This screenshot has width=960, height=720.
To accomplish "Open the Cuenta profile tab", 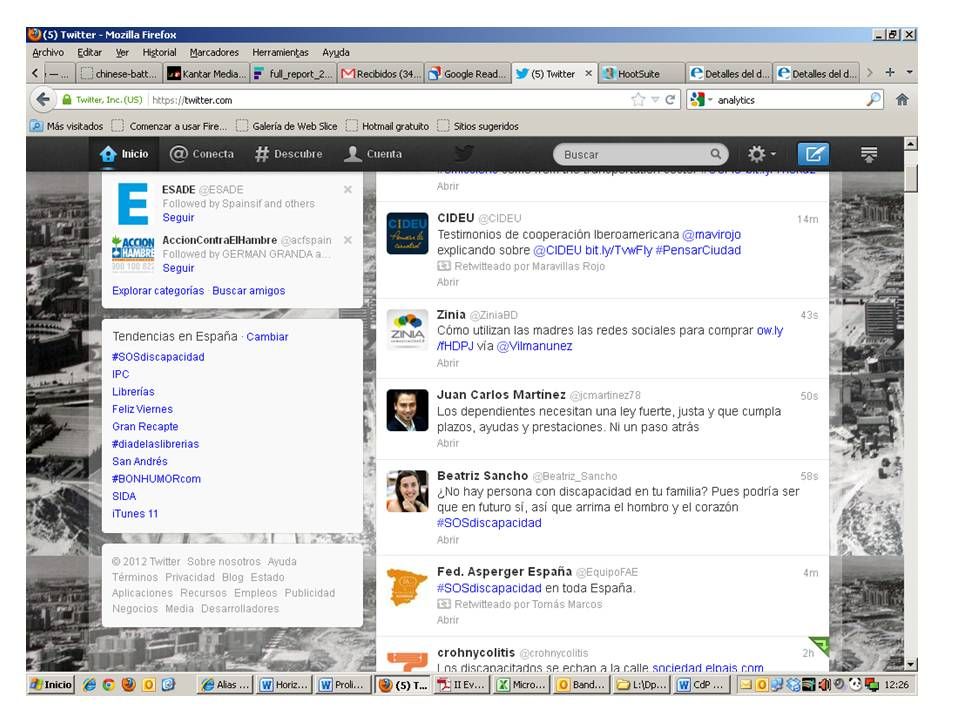I will 373,154.
